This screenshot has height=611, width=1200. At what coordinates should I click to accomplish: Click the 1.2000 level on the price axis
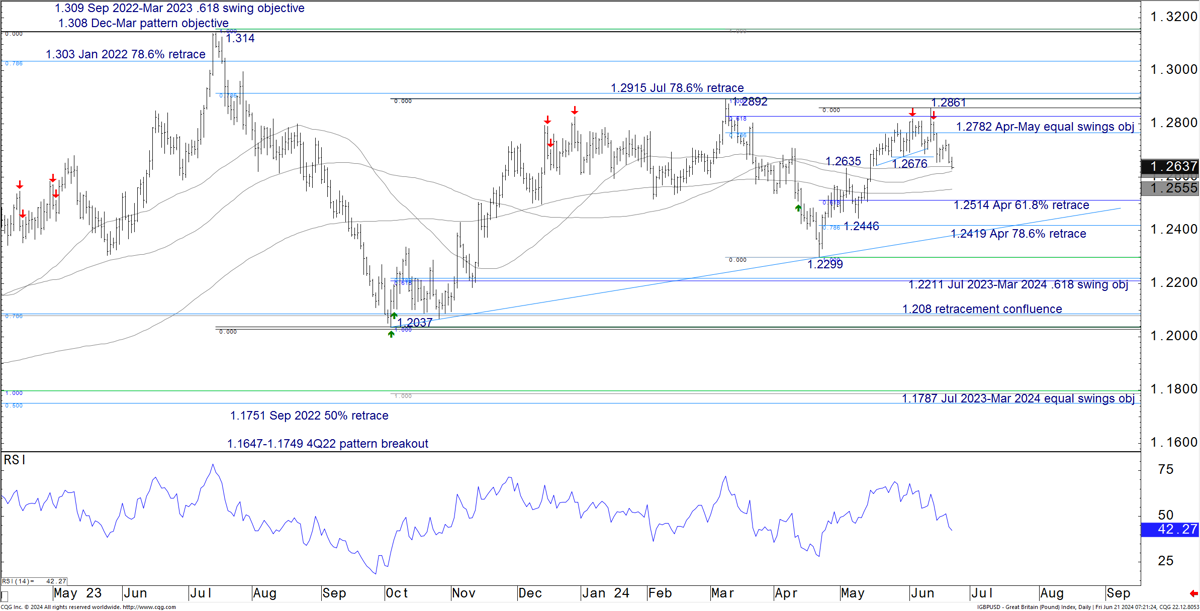click(1172, 335)
